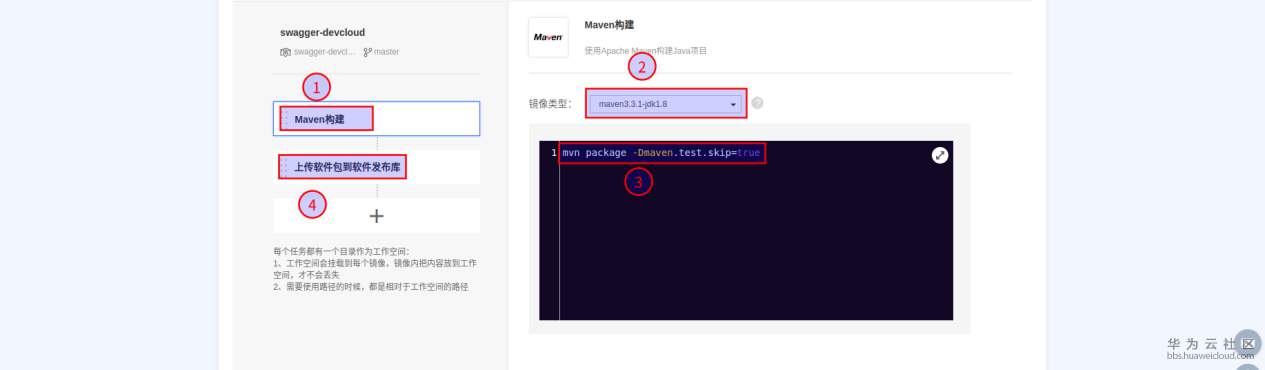Click the Maven构建 header title

pos(609,24)
